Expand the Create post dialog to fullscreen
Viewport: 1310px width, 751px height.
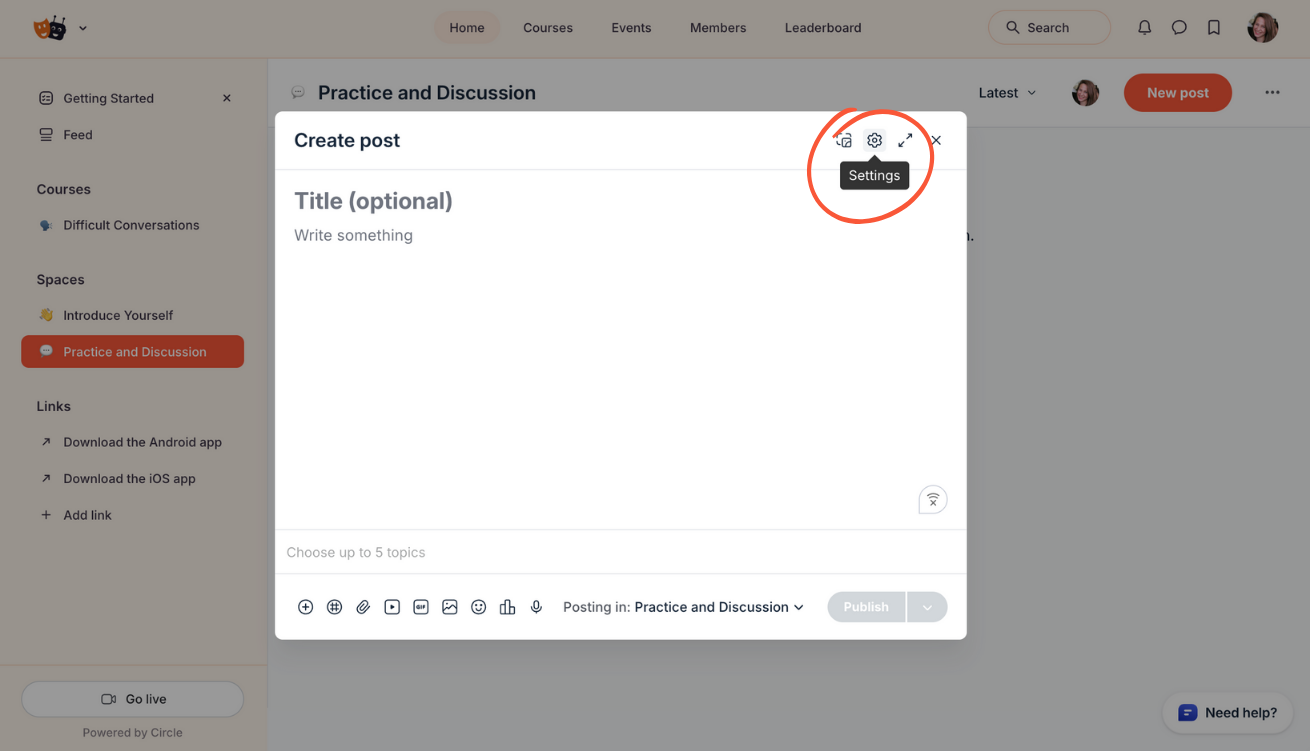tap(905, 141)
